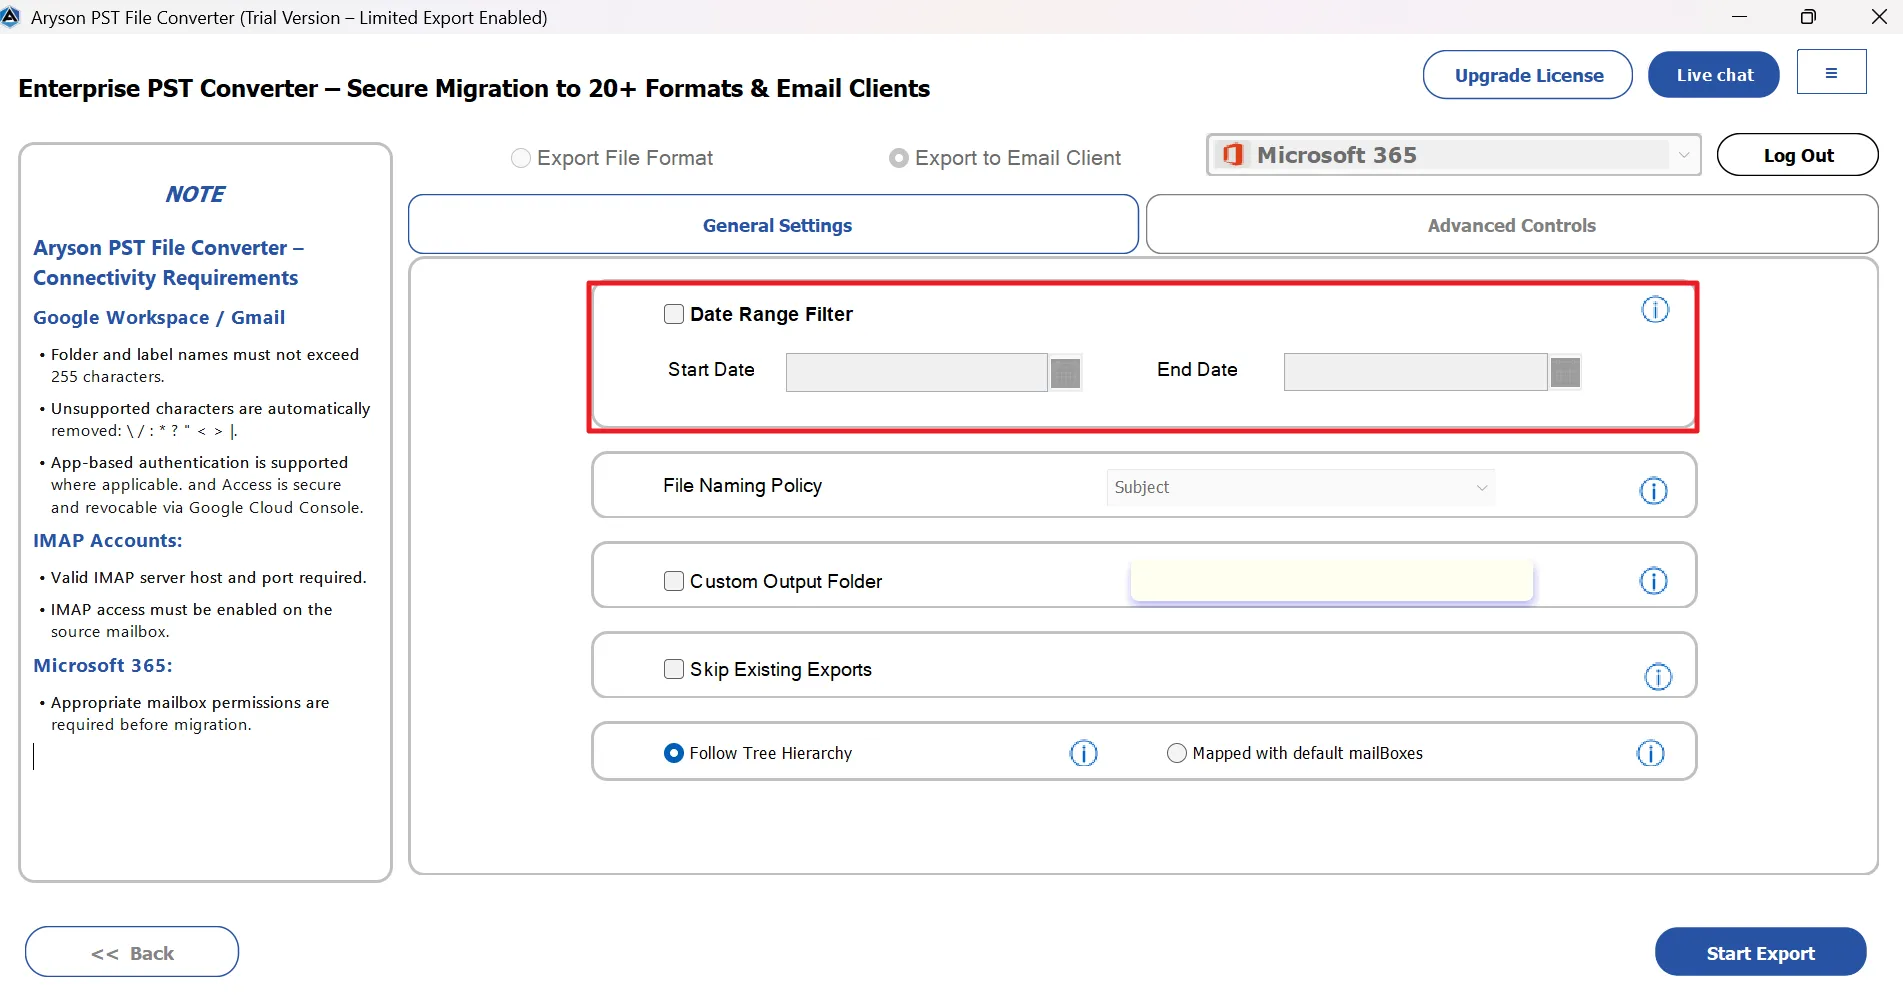The width and height of the screenshot is (1903, 995).
Task: Tick the Custom Output Folder checkbox
Action: point(674,581)
